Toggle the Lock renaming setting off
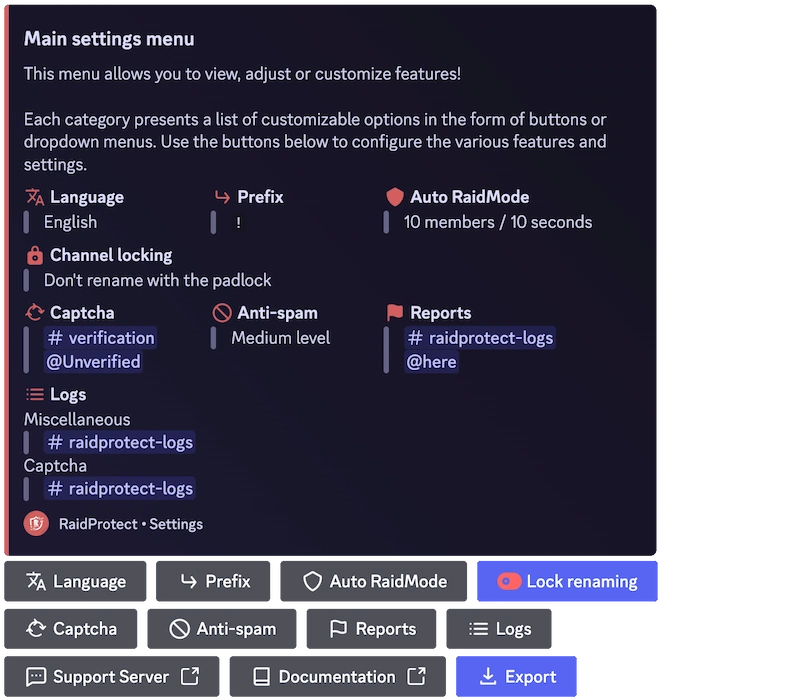This screenshot has height=700, width=800. [x=566, y=581]
